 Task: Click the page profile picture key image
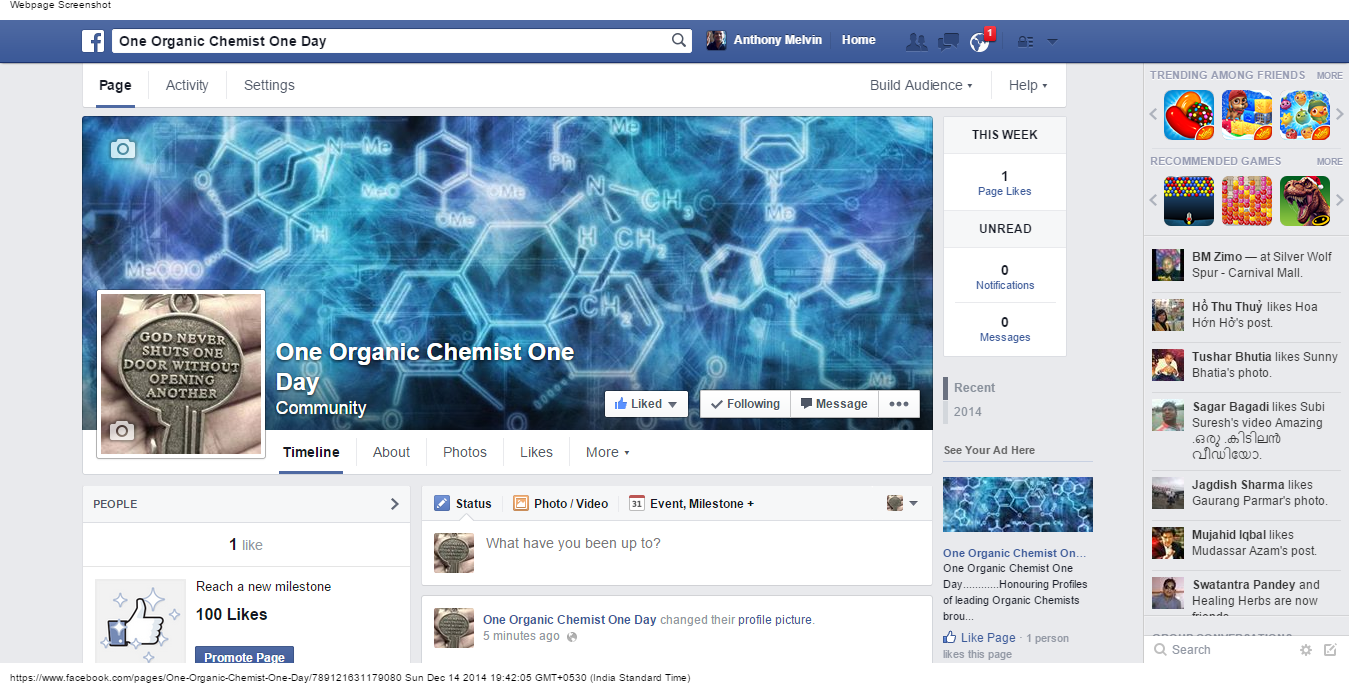pos(181,375)
